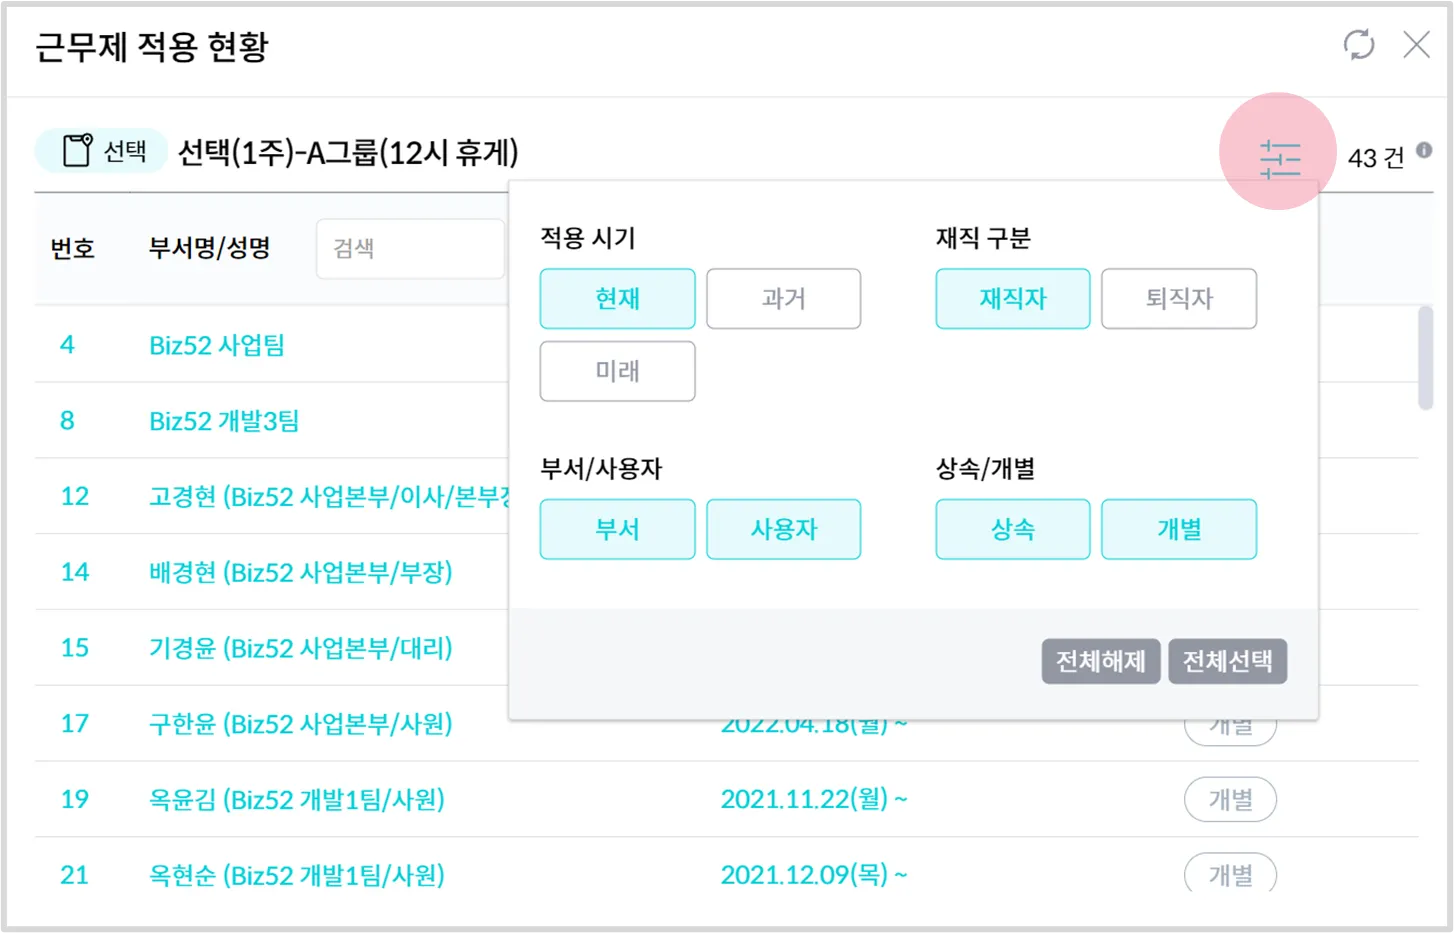Open the 선택 work schedule picker
This screenshot has height=933, width=1454.
pos(103,151)
